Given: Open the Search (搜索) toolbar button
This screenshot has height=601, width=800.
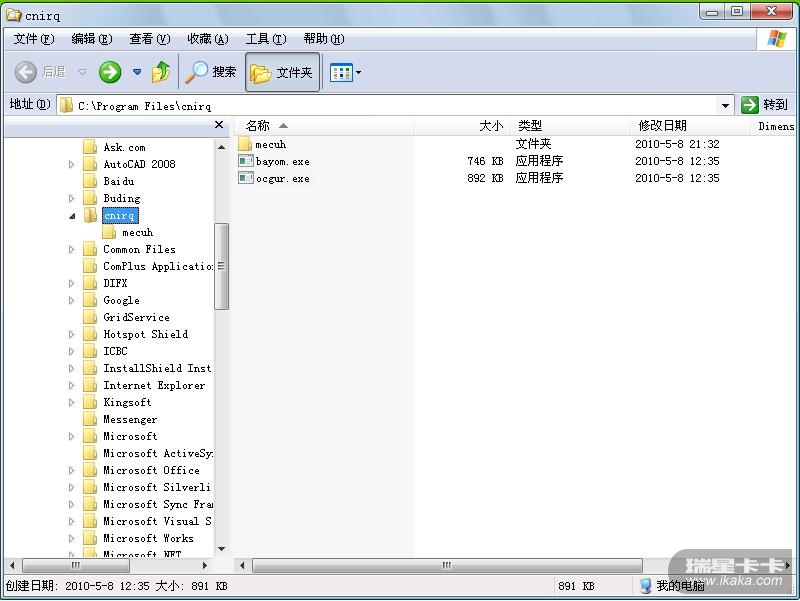Looking at the screenshot, I should tap(211, 72).
